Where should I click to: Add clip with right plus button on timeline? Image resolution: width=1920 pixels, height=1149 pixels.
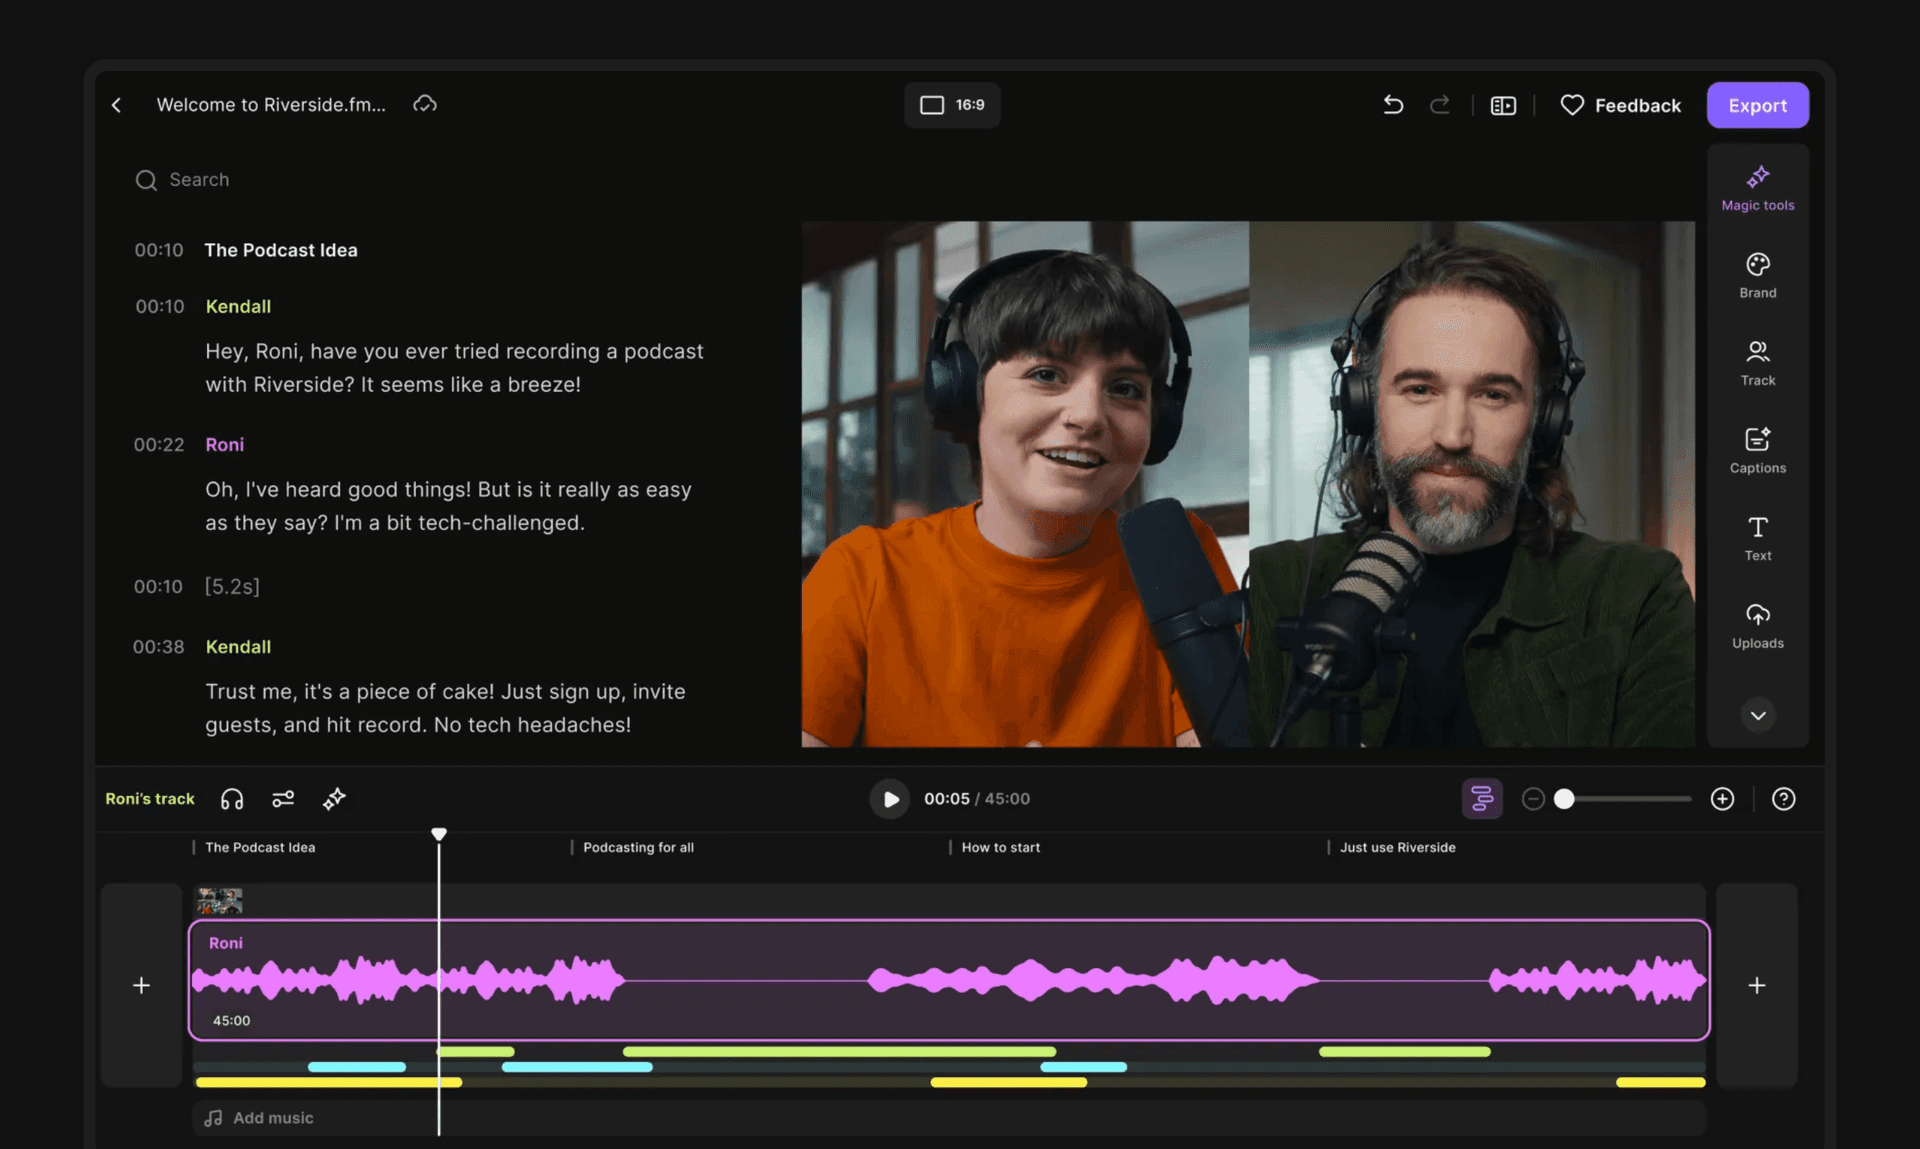tap(1756, 985)
